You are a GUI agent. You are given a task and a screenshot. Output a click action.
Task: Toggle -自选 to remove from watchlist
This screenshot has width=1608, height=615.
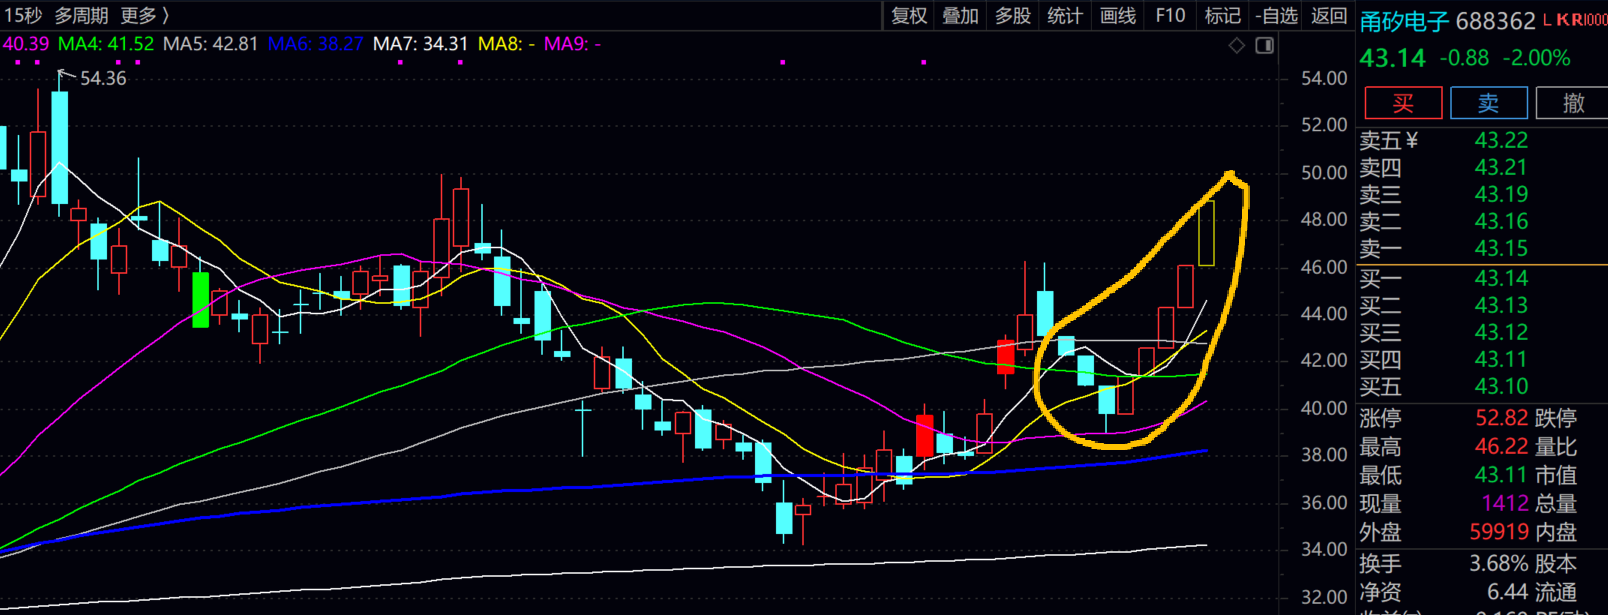pos(1275,16)
